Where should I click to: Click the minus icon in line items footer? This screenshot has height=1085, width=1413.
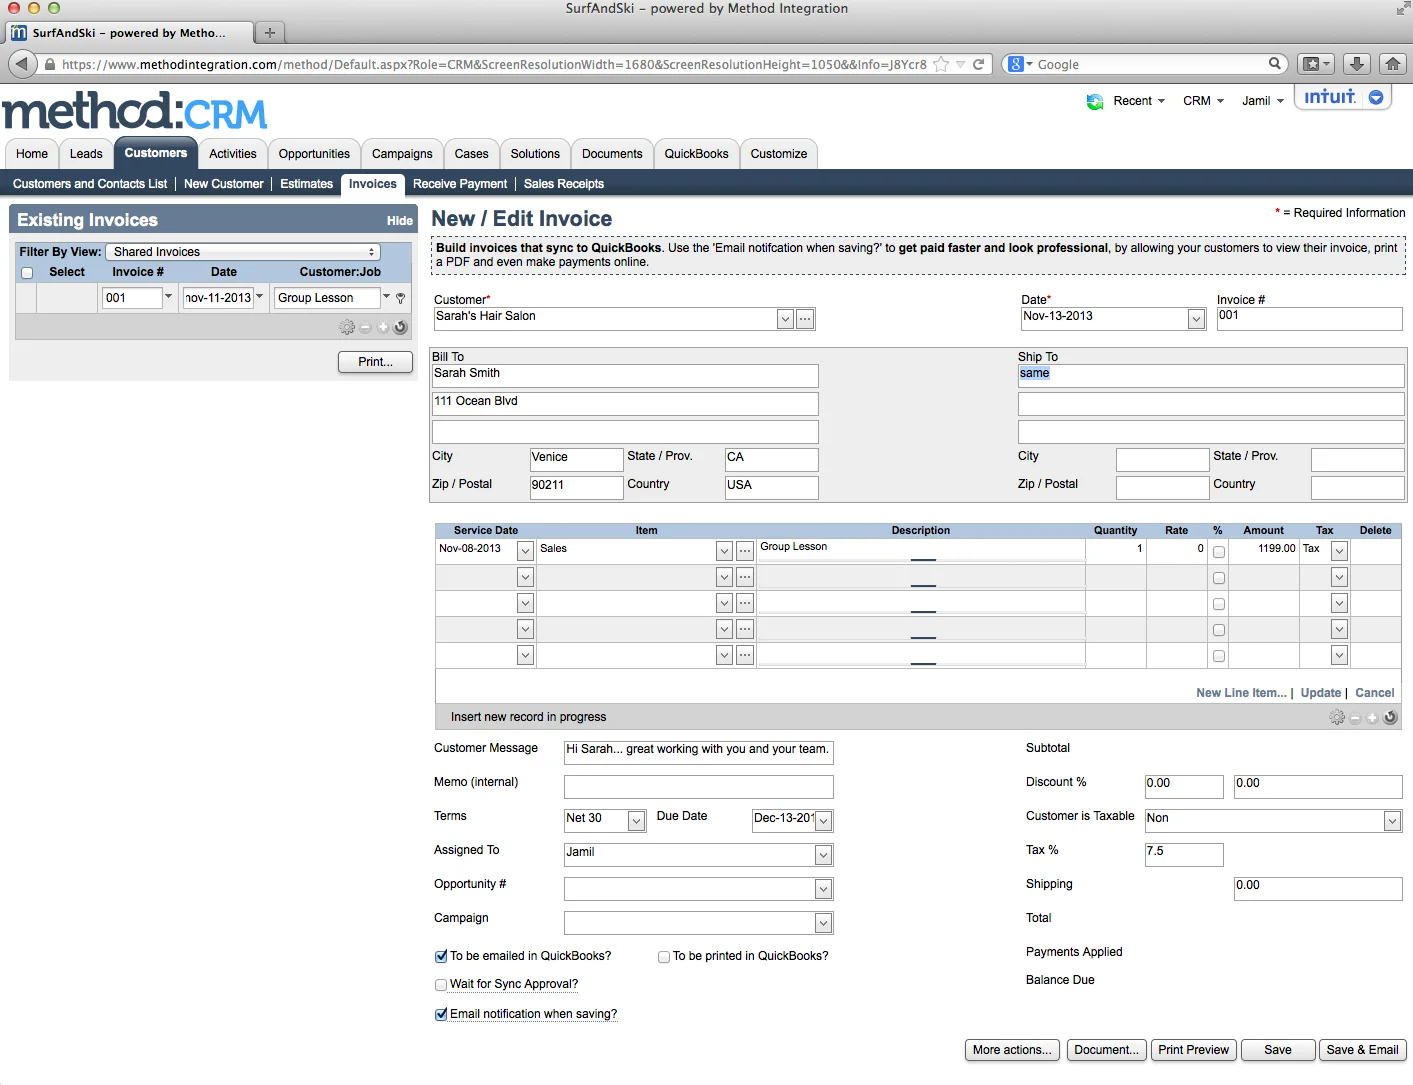coord(1355,717)
